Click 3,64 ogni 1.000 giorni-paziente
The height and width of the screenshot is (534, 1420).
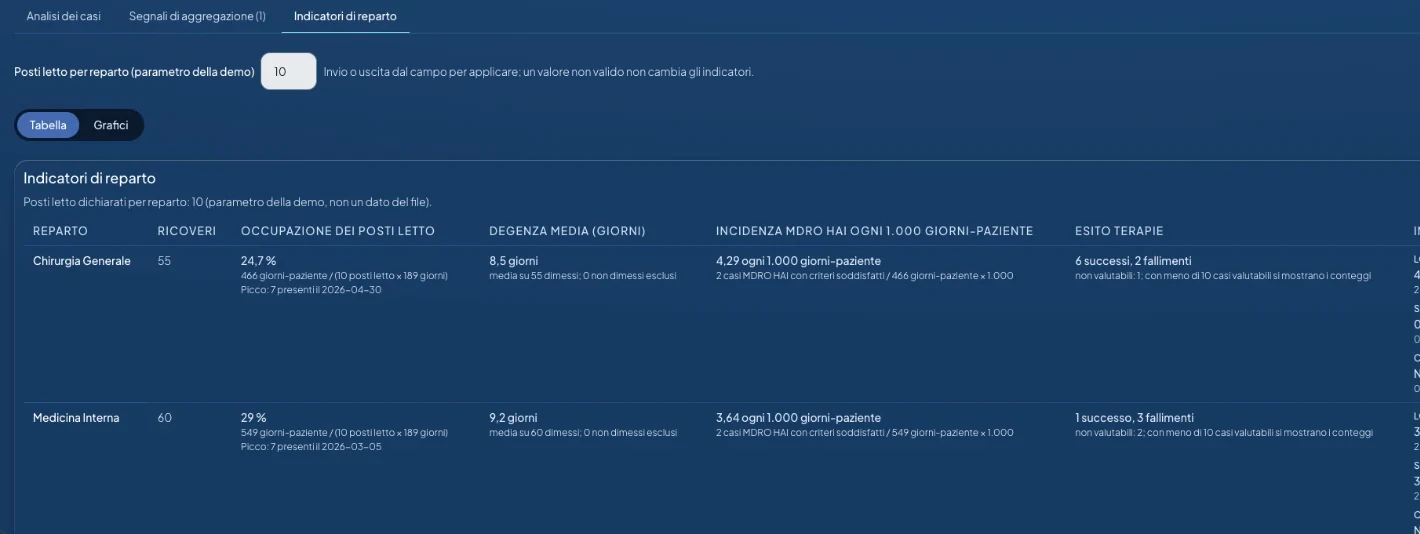point(798,418)
